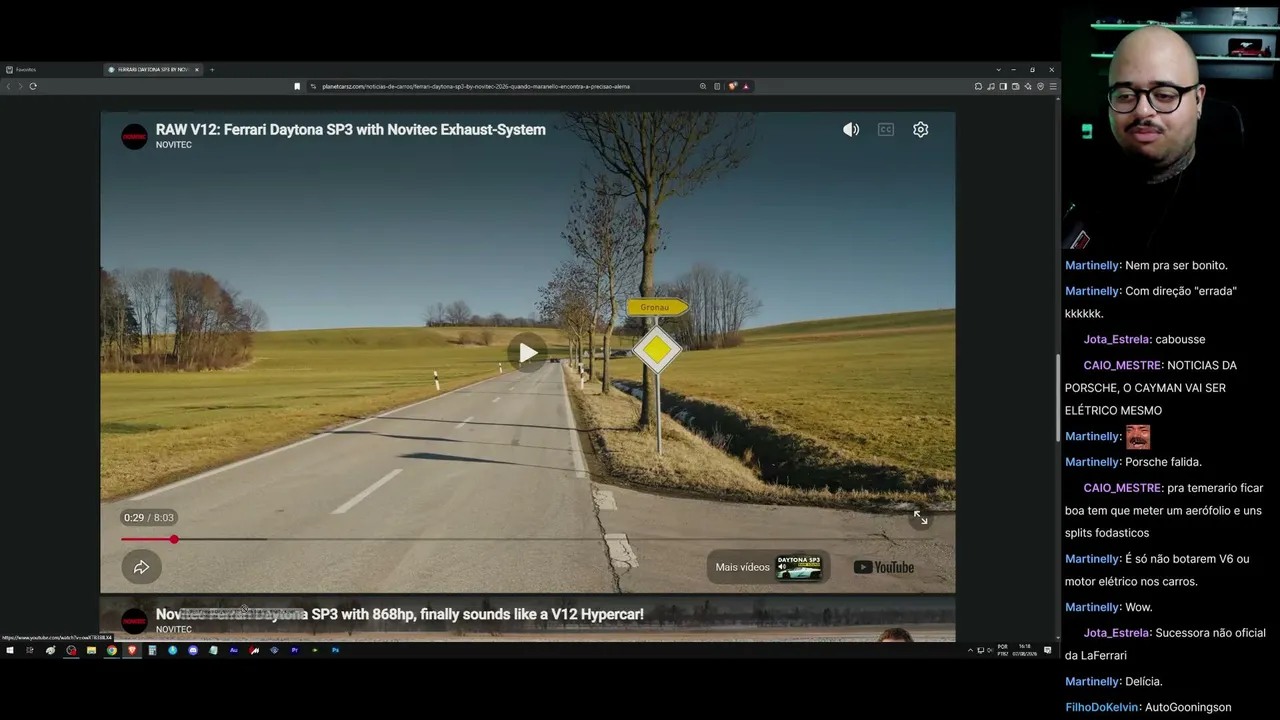Click the video timestamp '0:29 / 8:03'
This screenshot has height=720, width=1280.
pos(149,518)
